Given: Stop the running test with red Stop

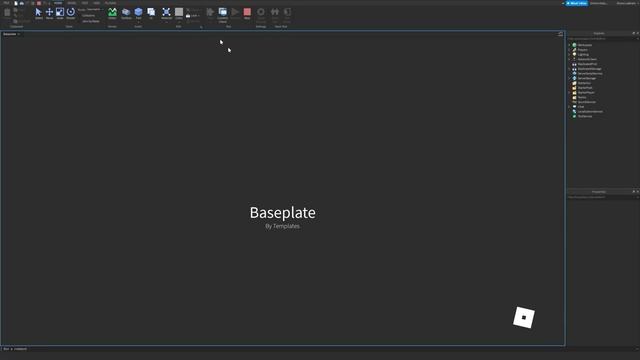Looking at the screenshot, I should pyautogui.click(x=247, y=13).
